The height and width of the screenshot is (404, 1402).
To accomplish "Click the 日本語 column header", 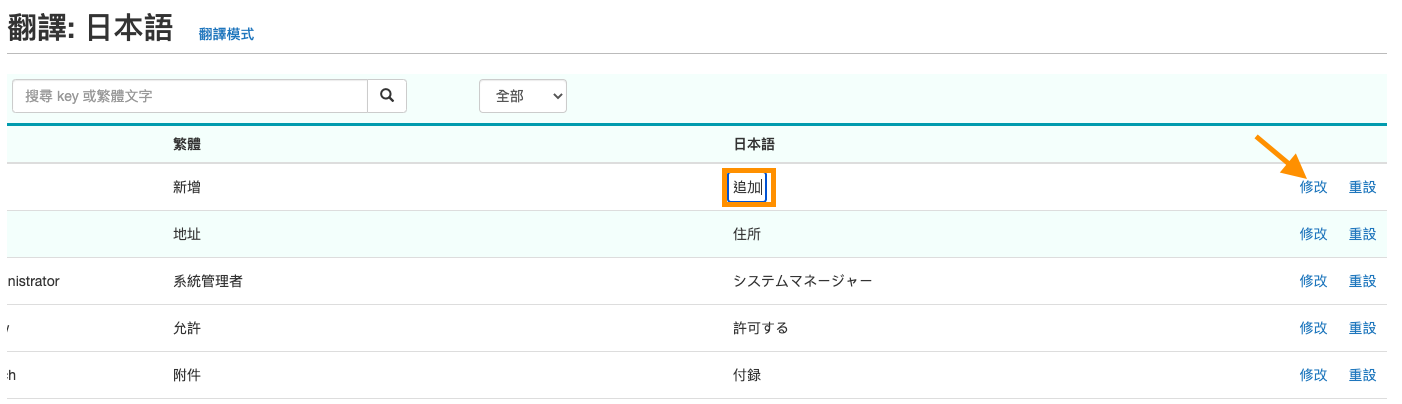I will pos(754,144).
